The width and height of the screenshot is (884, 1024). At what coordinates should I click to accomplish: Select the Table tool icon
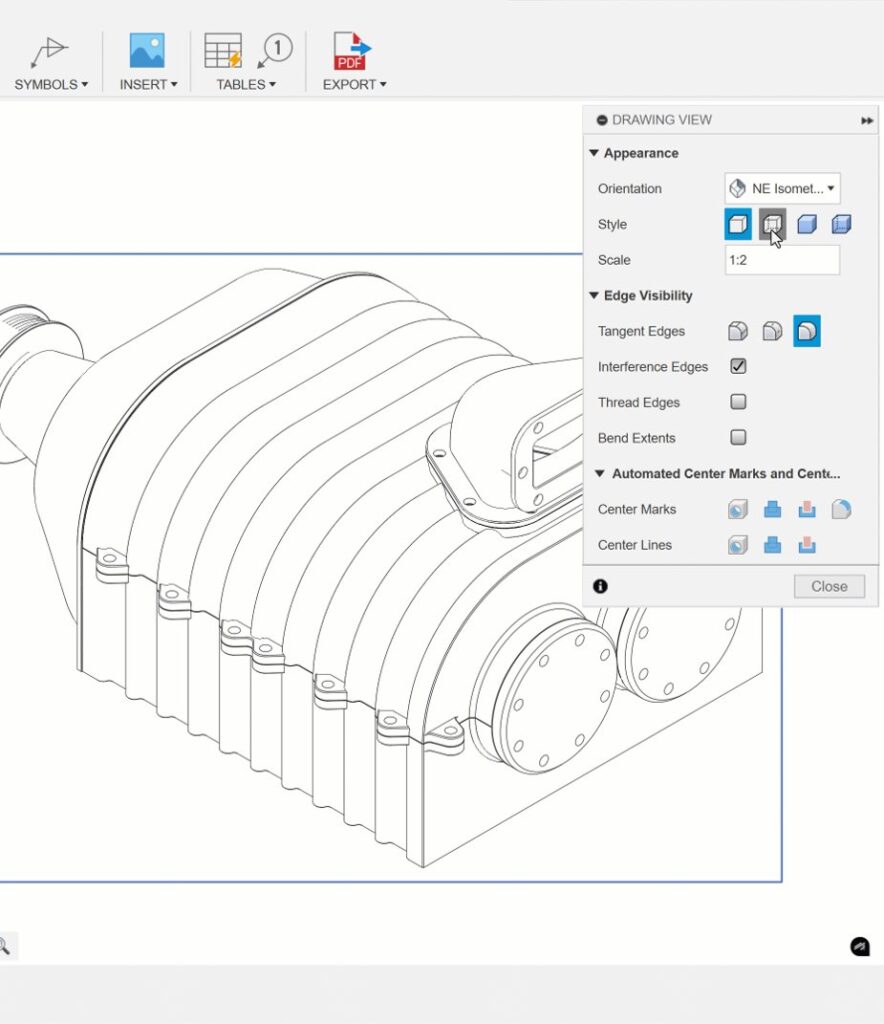[x=222, y=50]
